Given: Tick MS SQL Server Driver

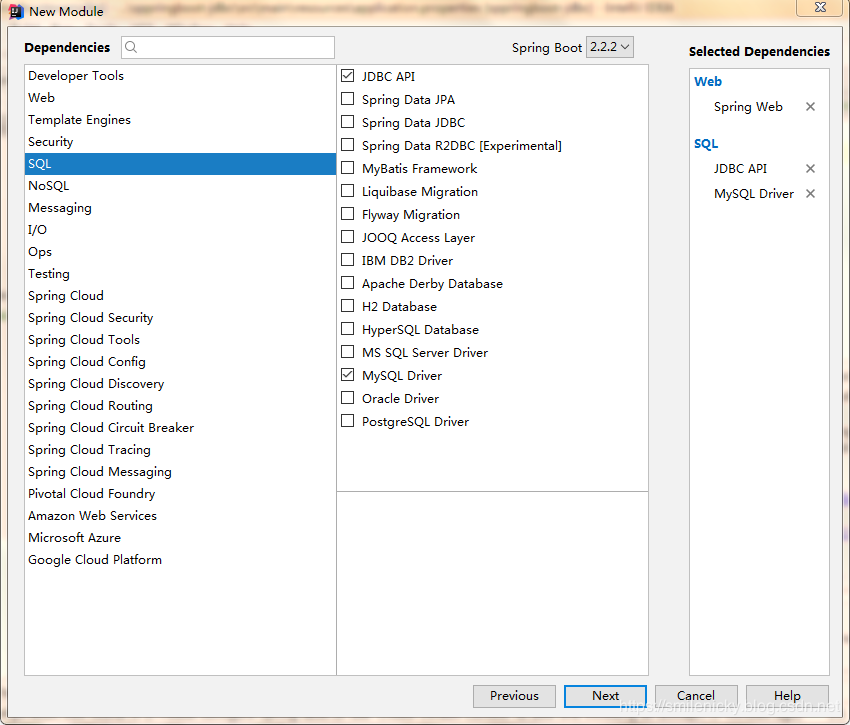Looking at the screenshot, I should [x=347, y=352].
